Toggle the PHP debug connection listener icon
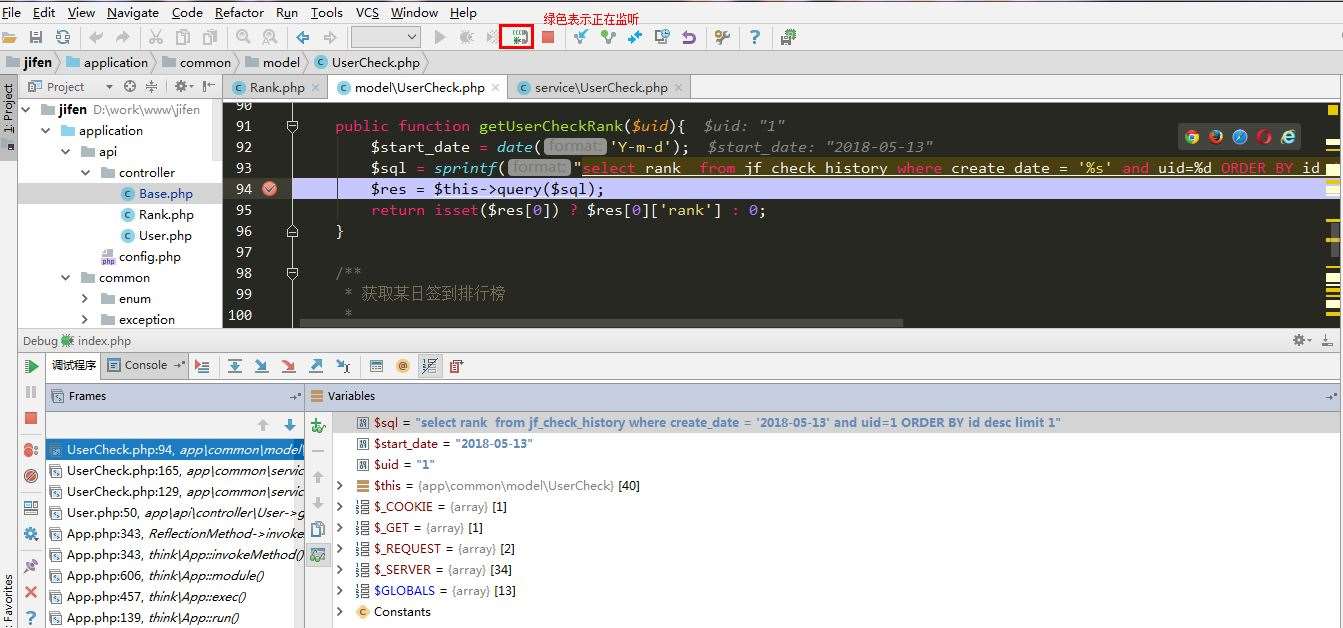 (517, 37)
